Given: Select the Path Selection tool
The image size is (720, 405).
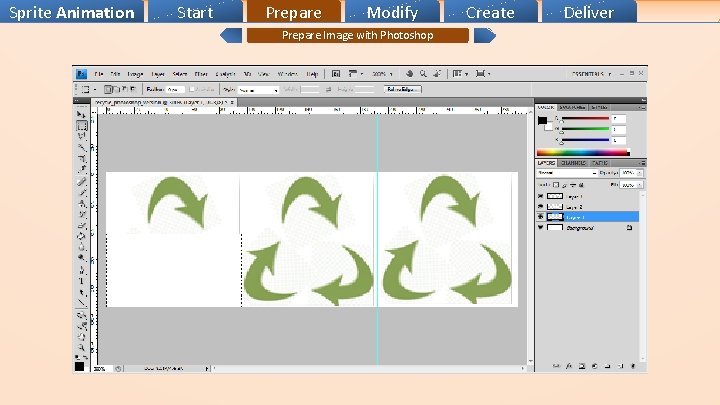Looking at the screenshot, I should pos(81,292).
